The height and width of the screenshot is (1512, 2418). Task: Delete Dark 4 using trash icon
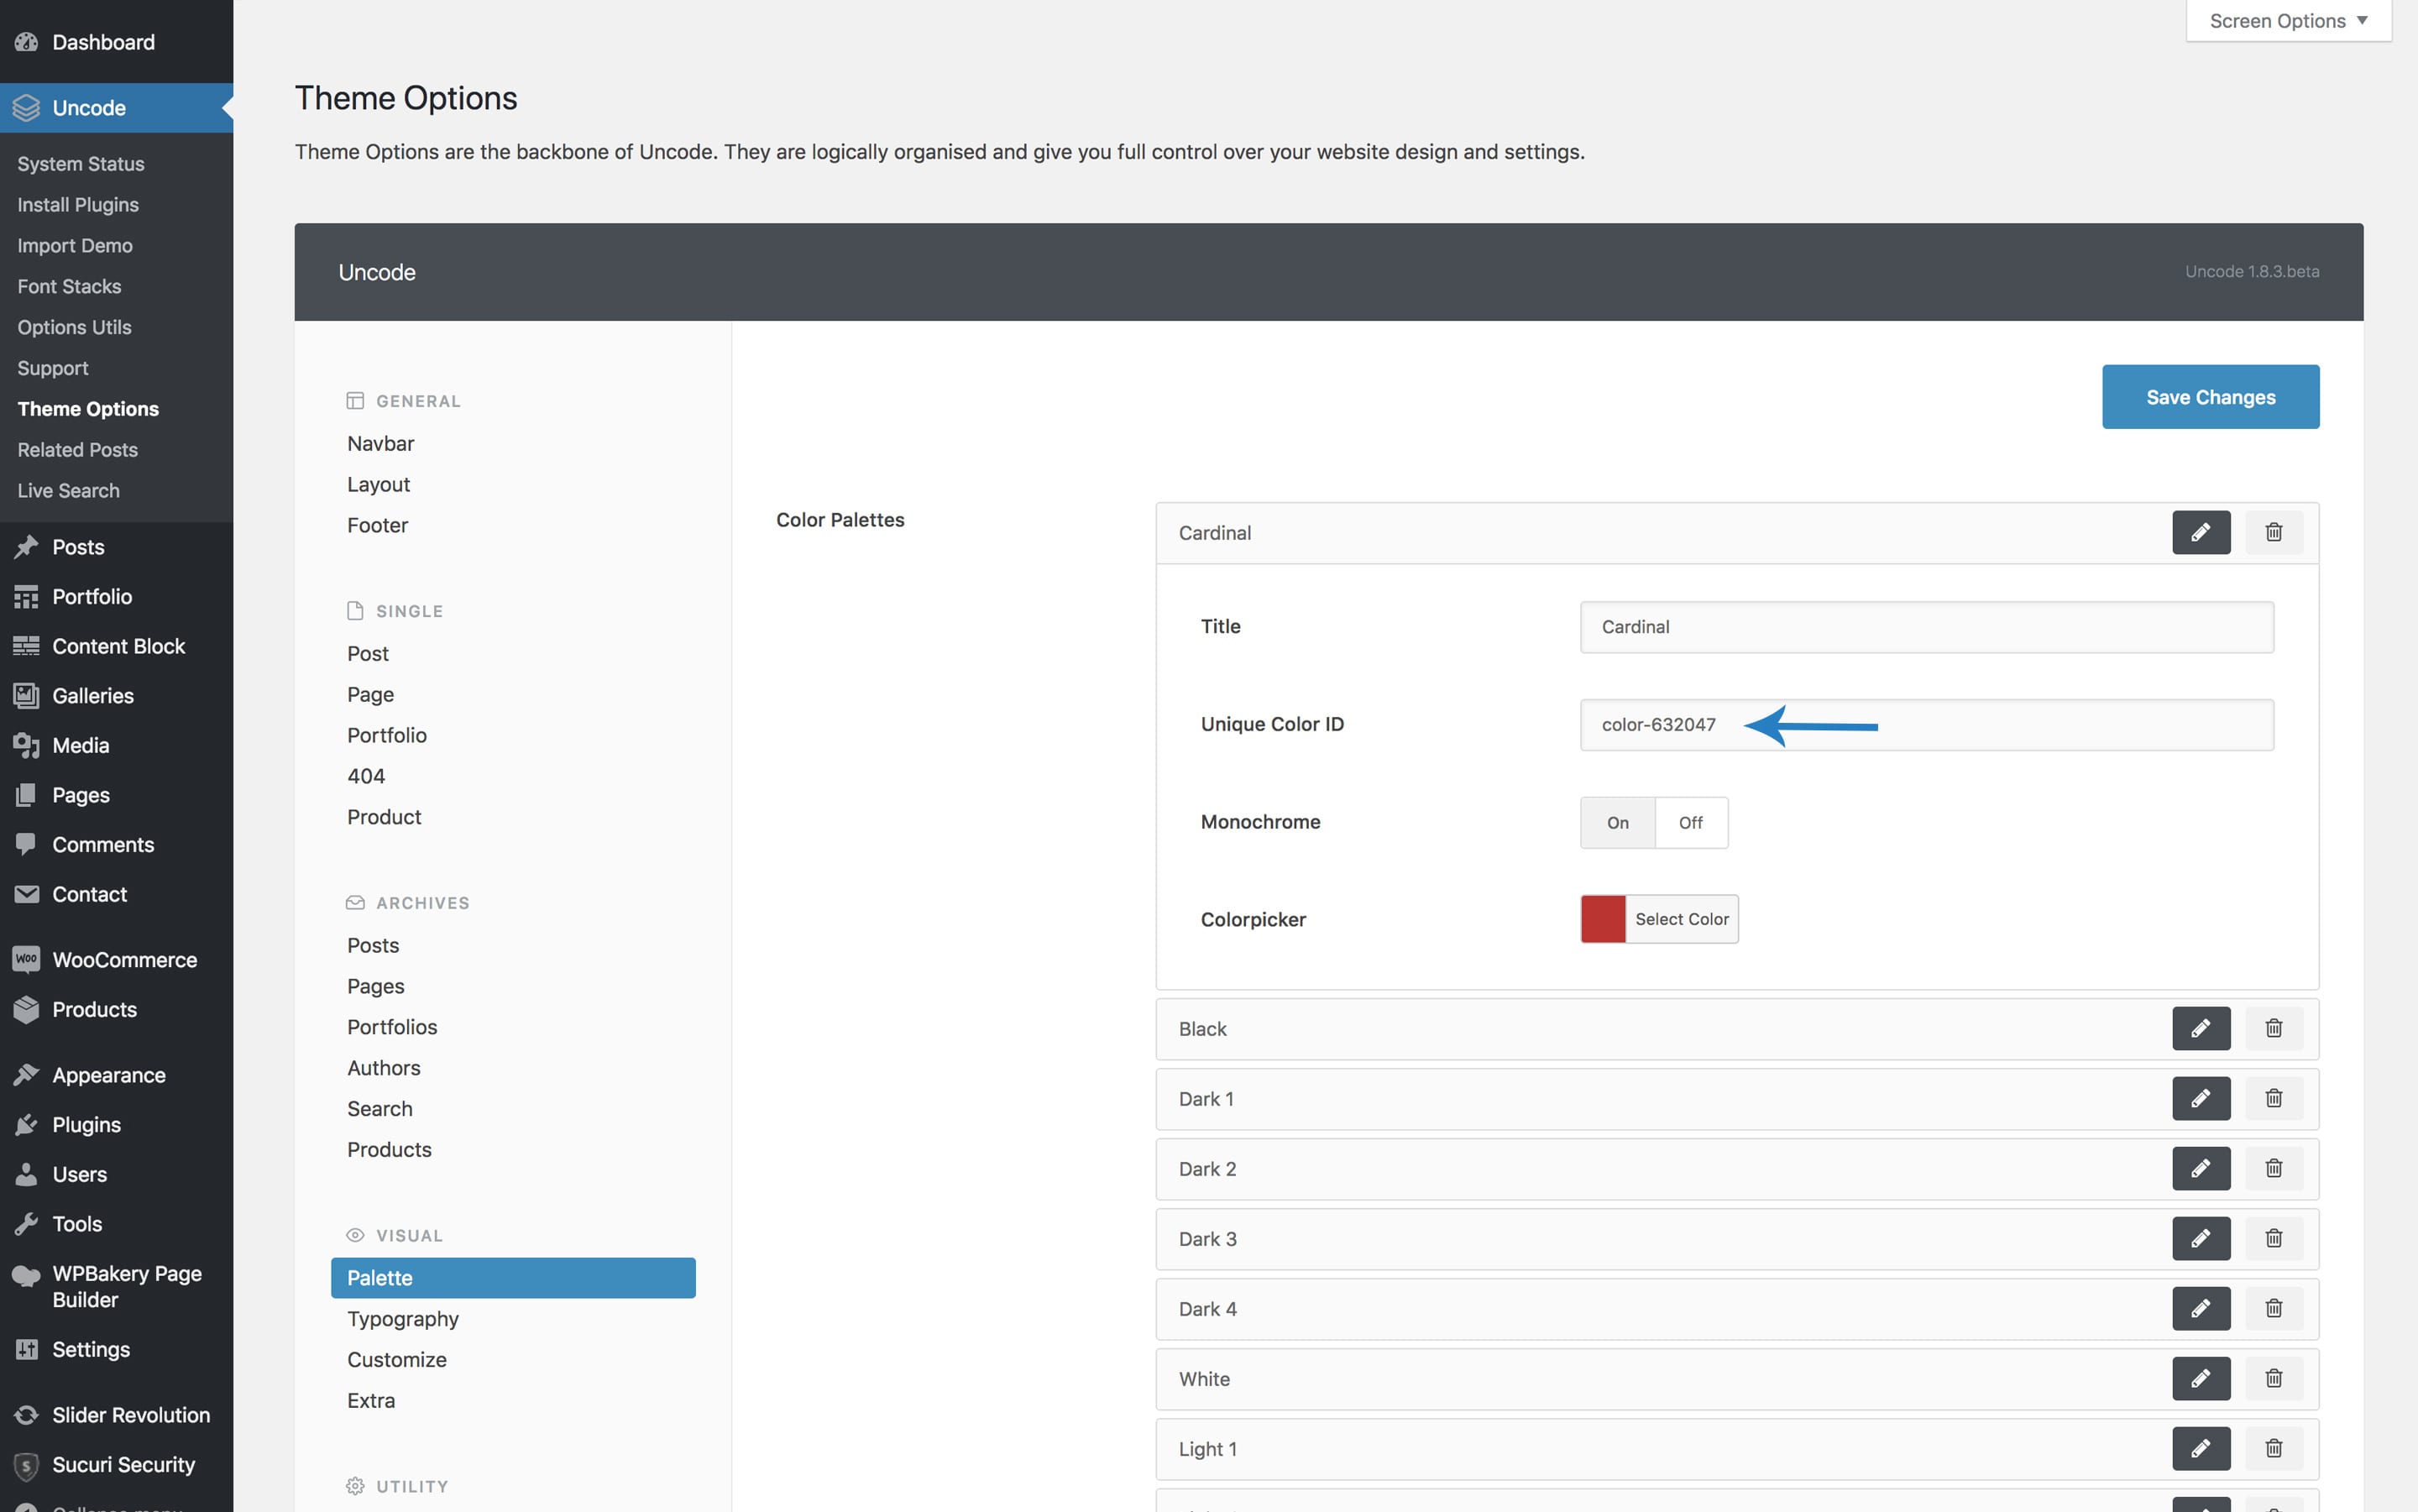(2273, 1308)
